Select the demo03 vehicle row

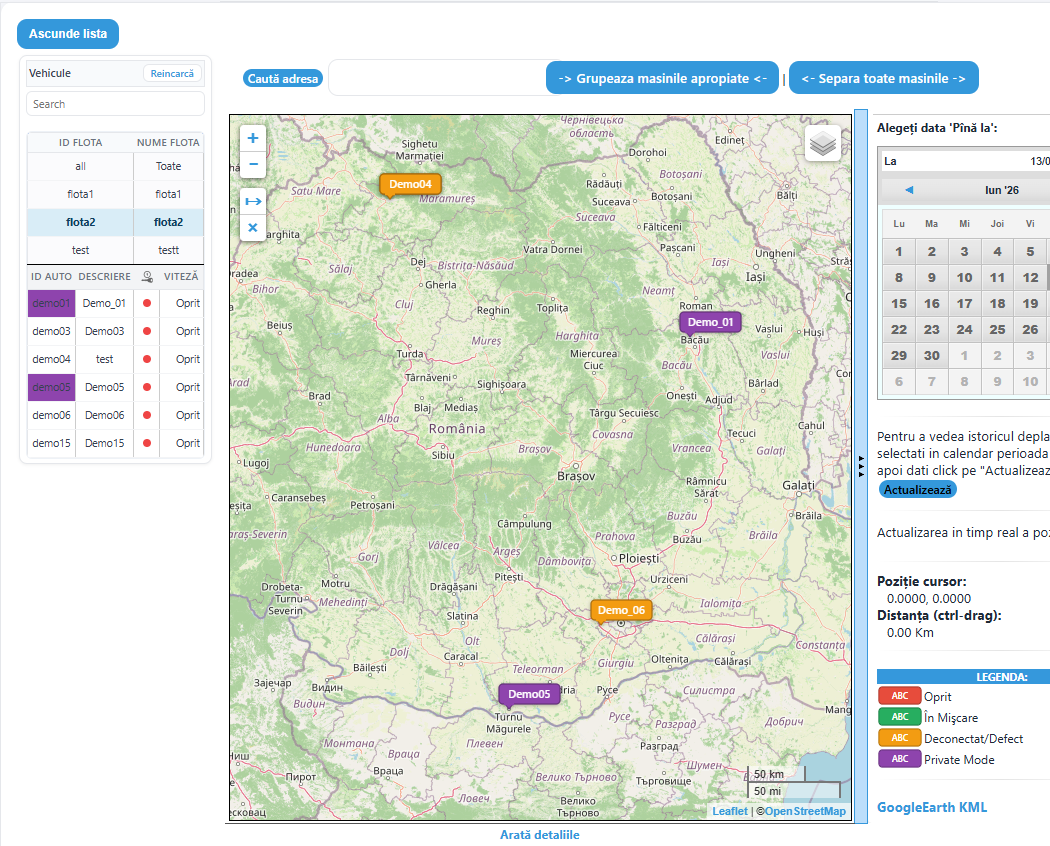click(115, 331)
